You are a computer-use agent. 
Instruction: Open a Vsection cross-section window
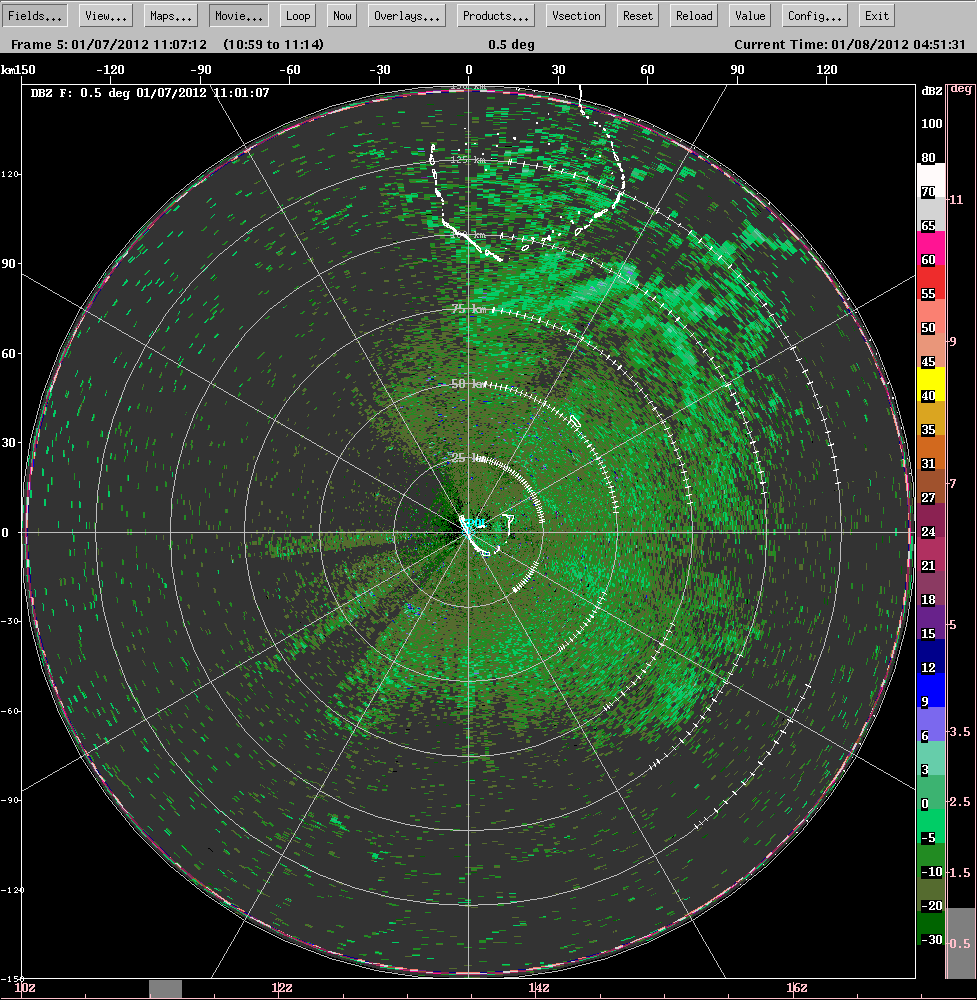(575, 15)
